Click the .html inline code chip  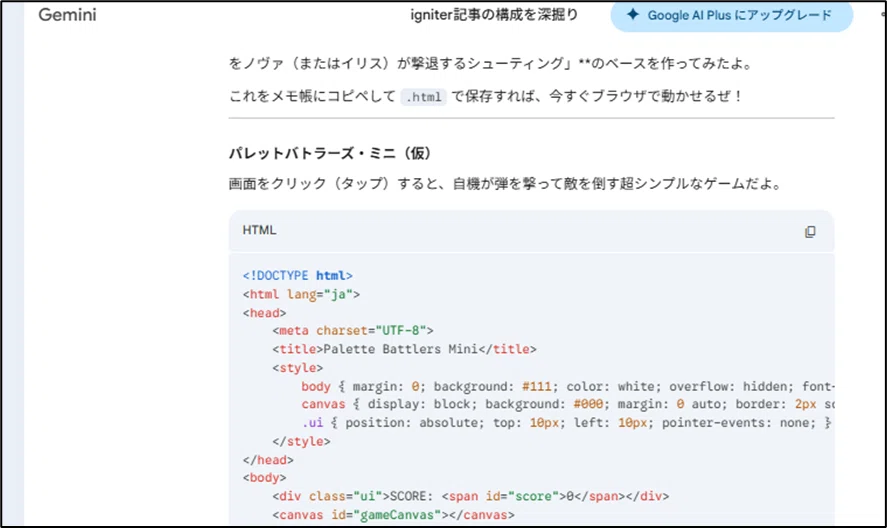(x=423, y=97)
